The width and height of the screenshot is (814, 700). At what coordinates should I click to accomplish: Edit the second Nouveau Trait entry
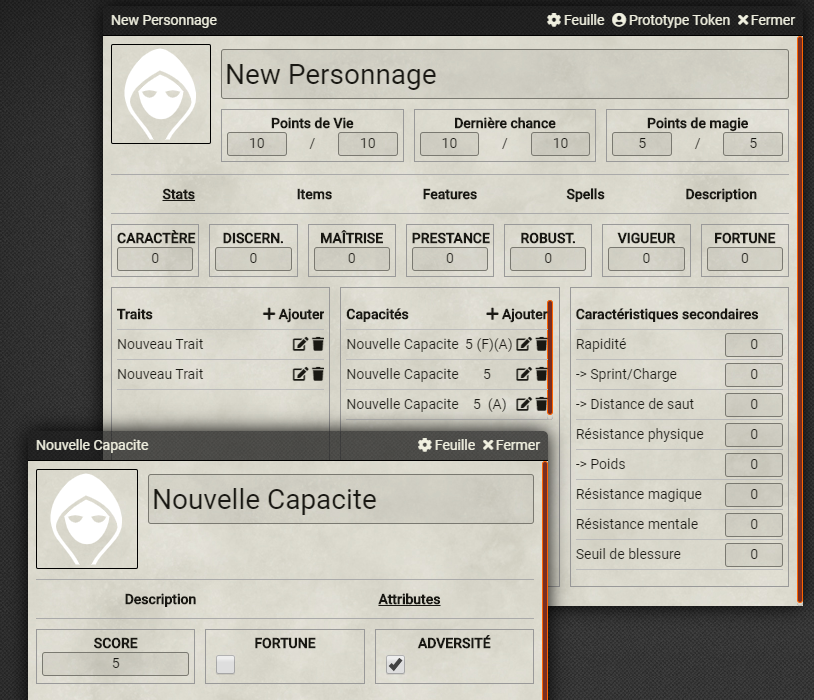pos(299,374)
